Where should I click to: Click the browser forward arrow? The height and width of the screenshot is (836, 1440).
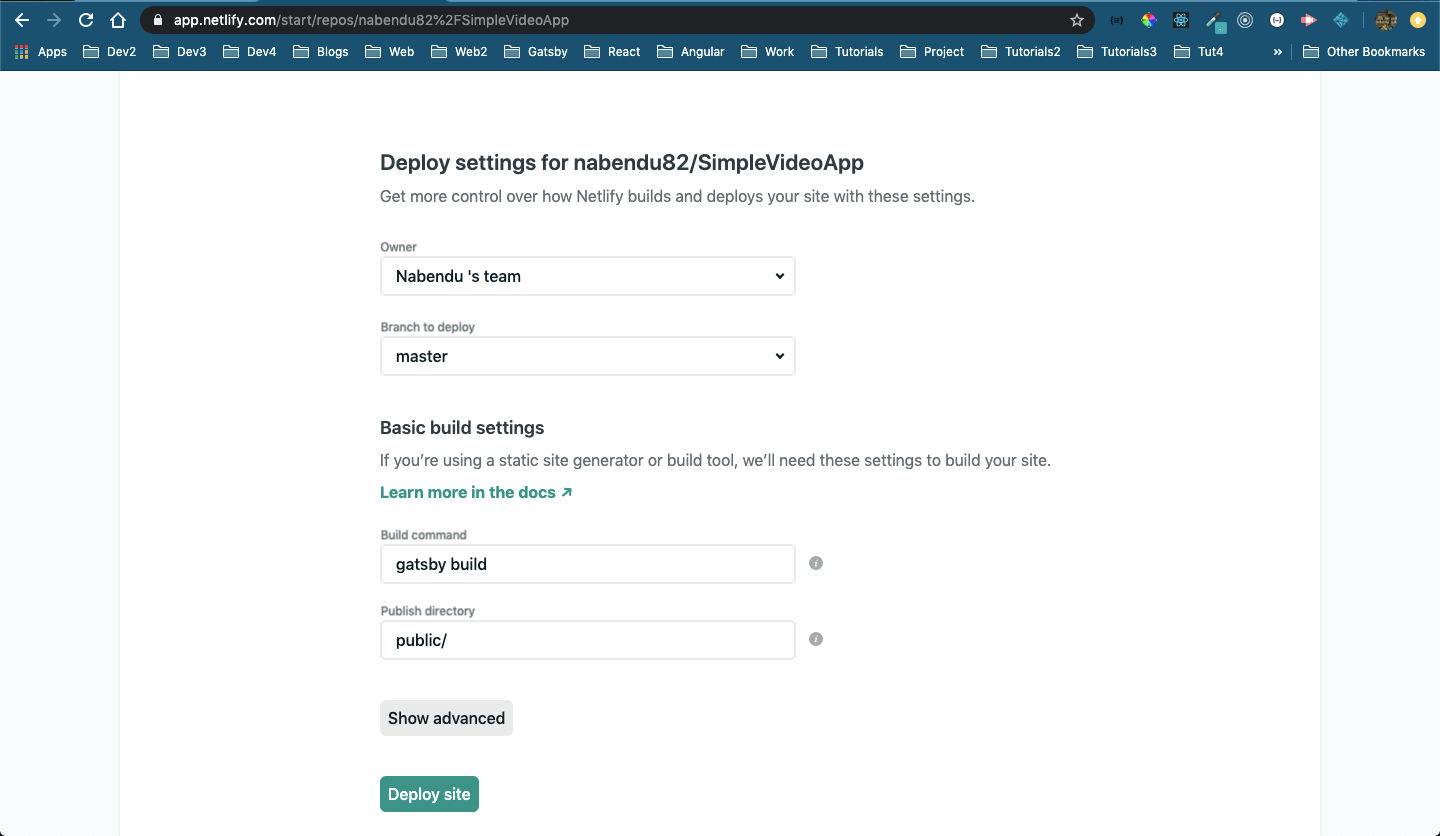coord(54,20)
